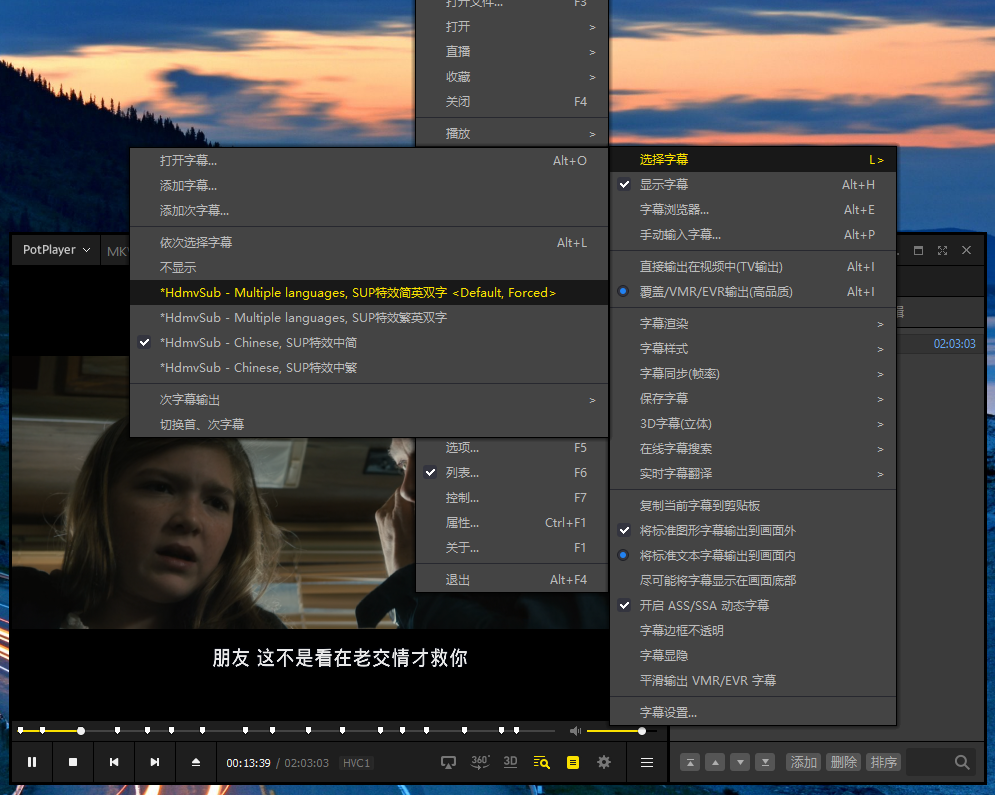Screen dimensions: 995x795
Task: Stop the video with the stop button
Action: (x=73, y=762)
